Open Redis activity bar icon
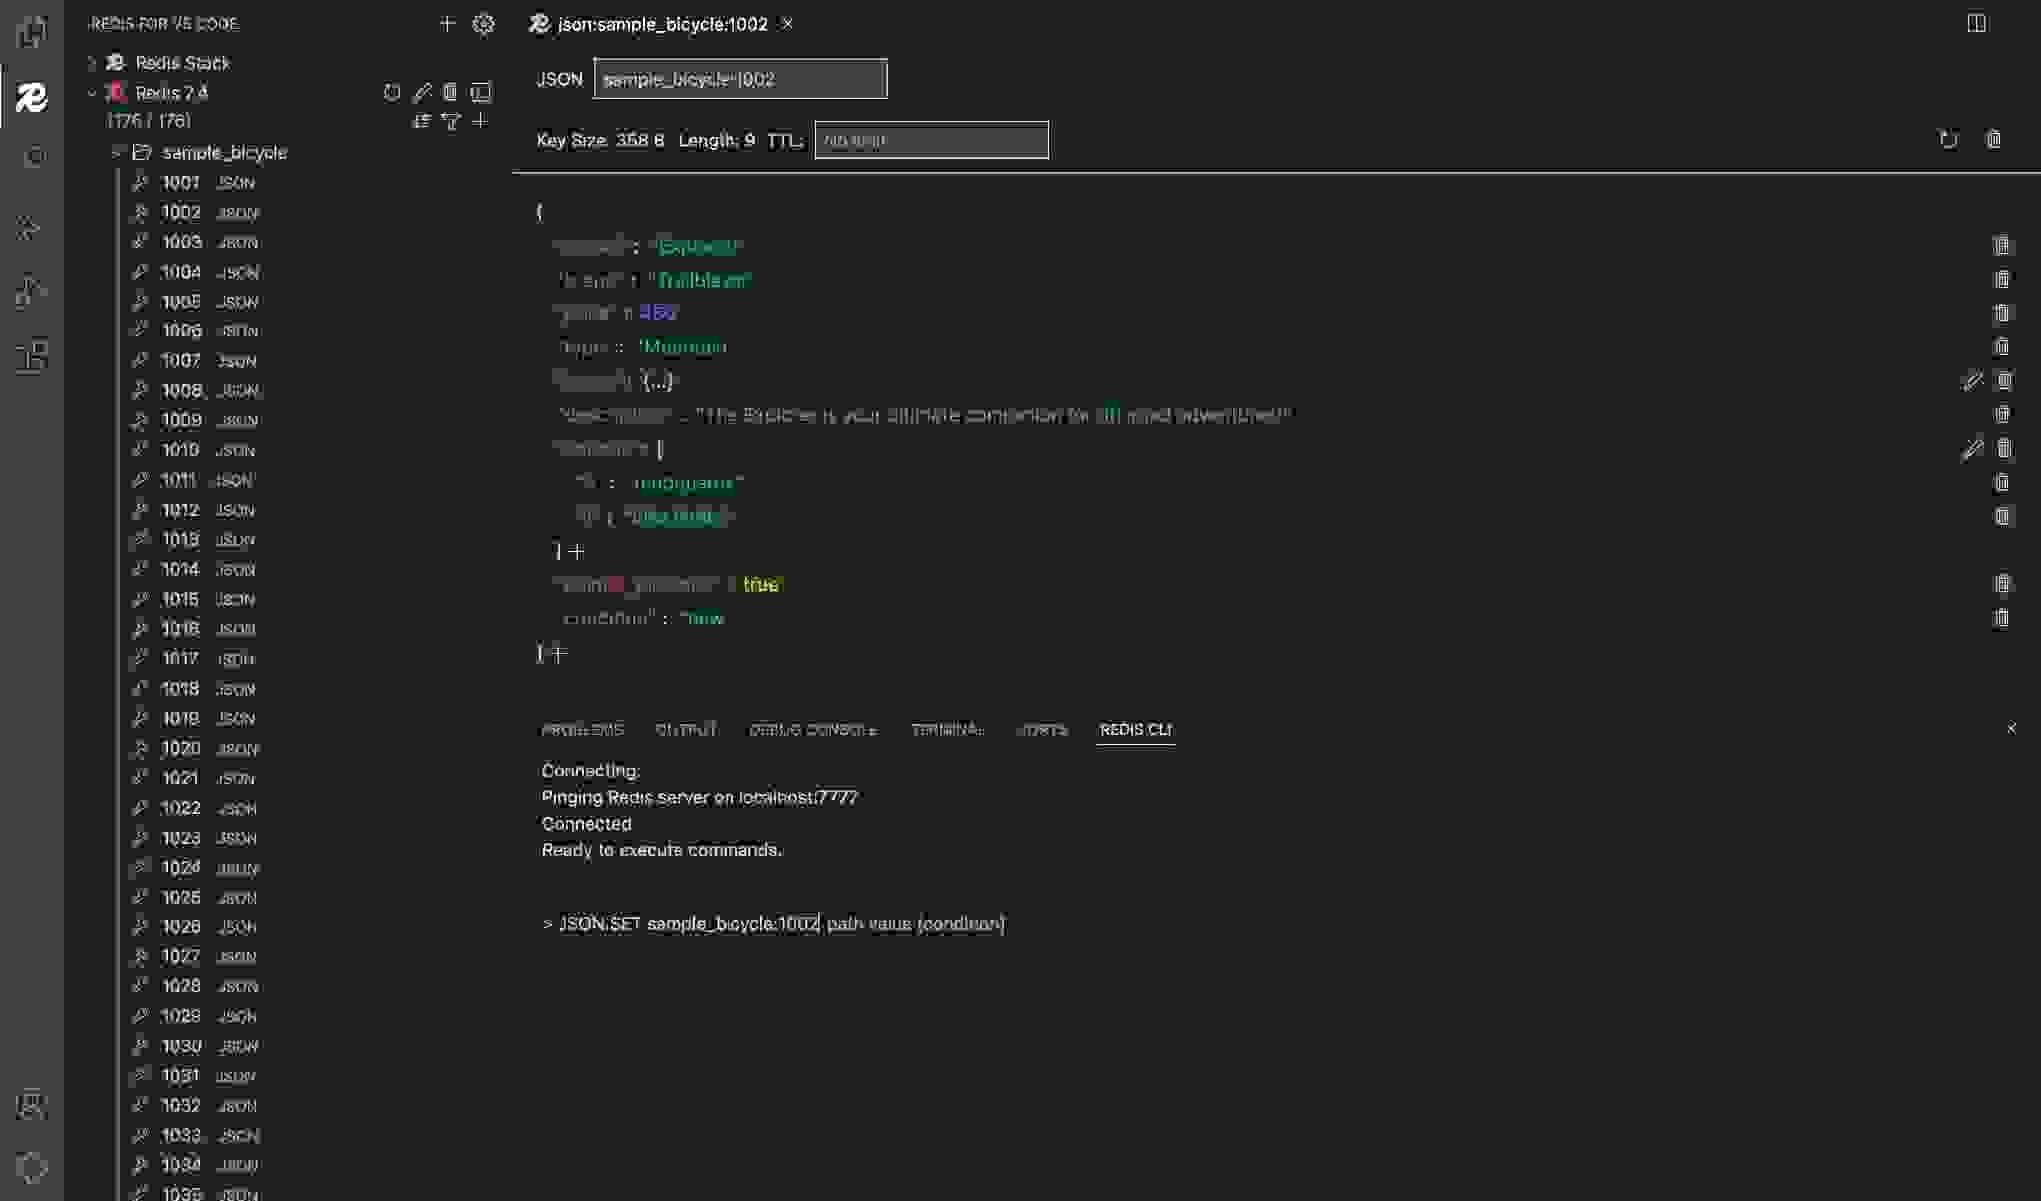Viewport: 2041px width, 1201px height. click(31, 97)
